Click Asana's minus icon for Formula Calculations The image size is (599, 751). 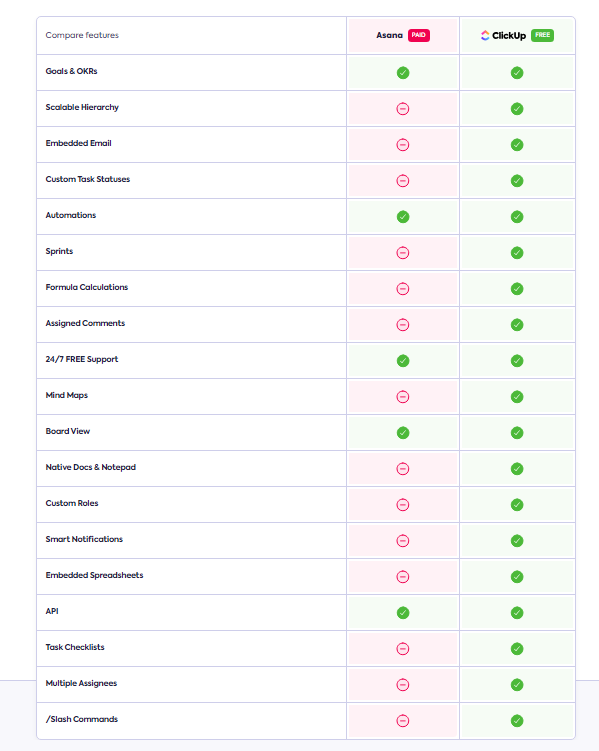403,289
